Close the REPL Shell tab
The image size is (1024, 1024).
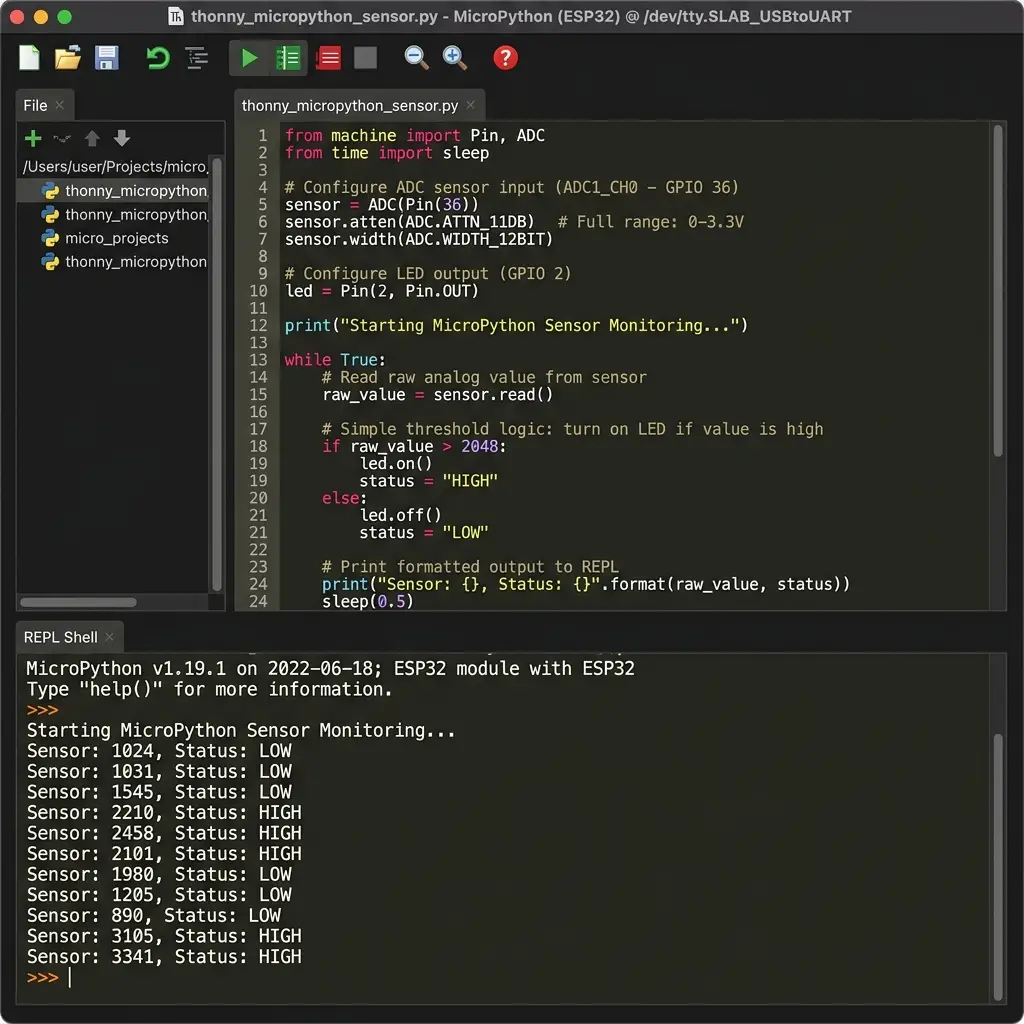pos(109,637)
